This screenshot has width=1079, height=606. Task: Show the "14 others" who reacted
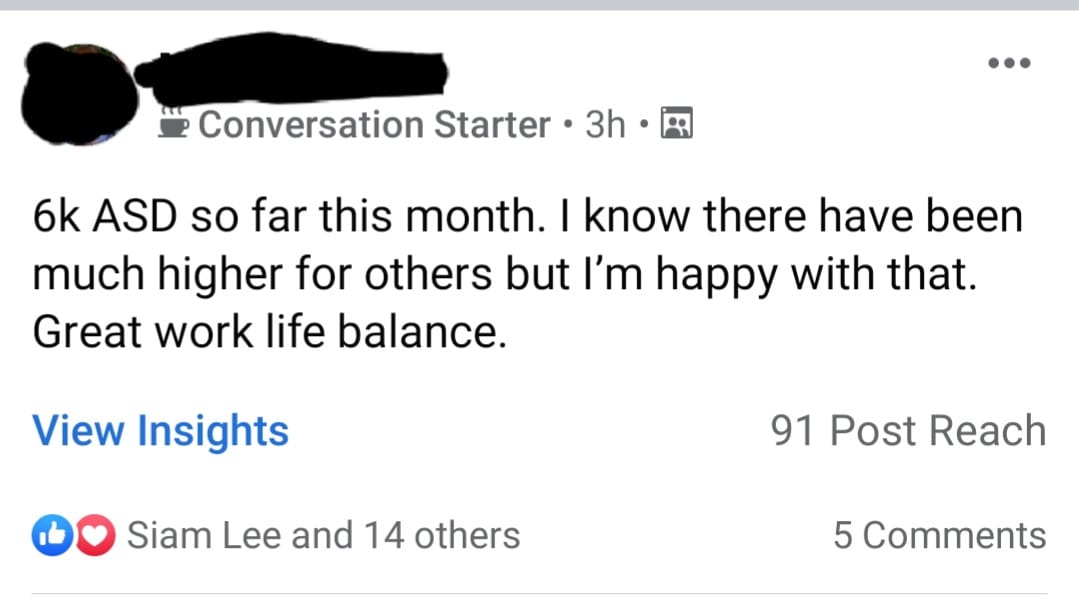[441, 536]
